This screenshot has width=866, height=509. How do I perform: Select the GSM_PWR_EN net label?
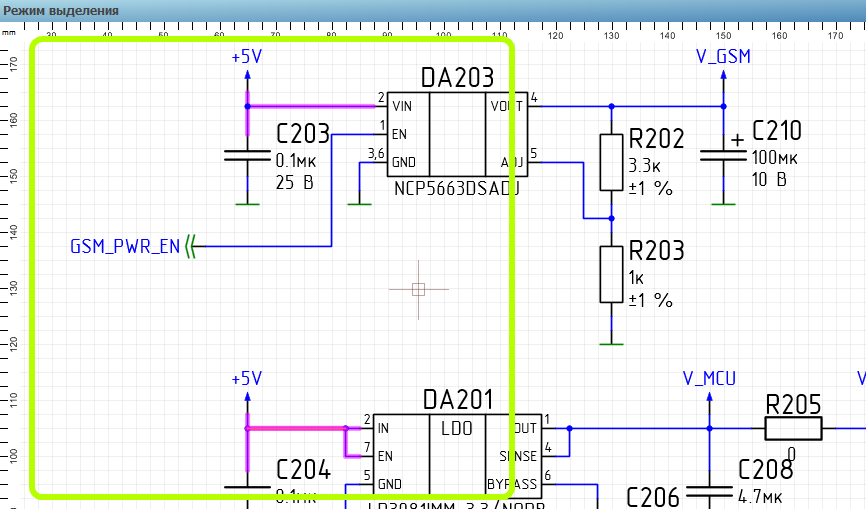[x=125, y=246]
